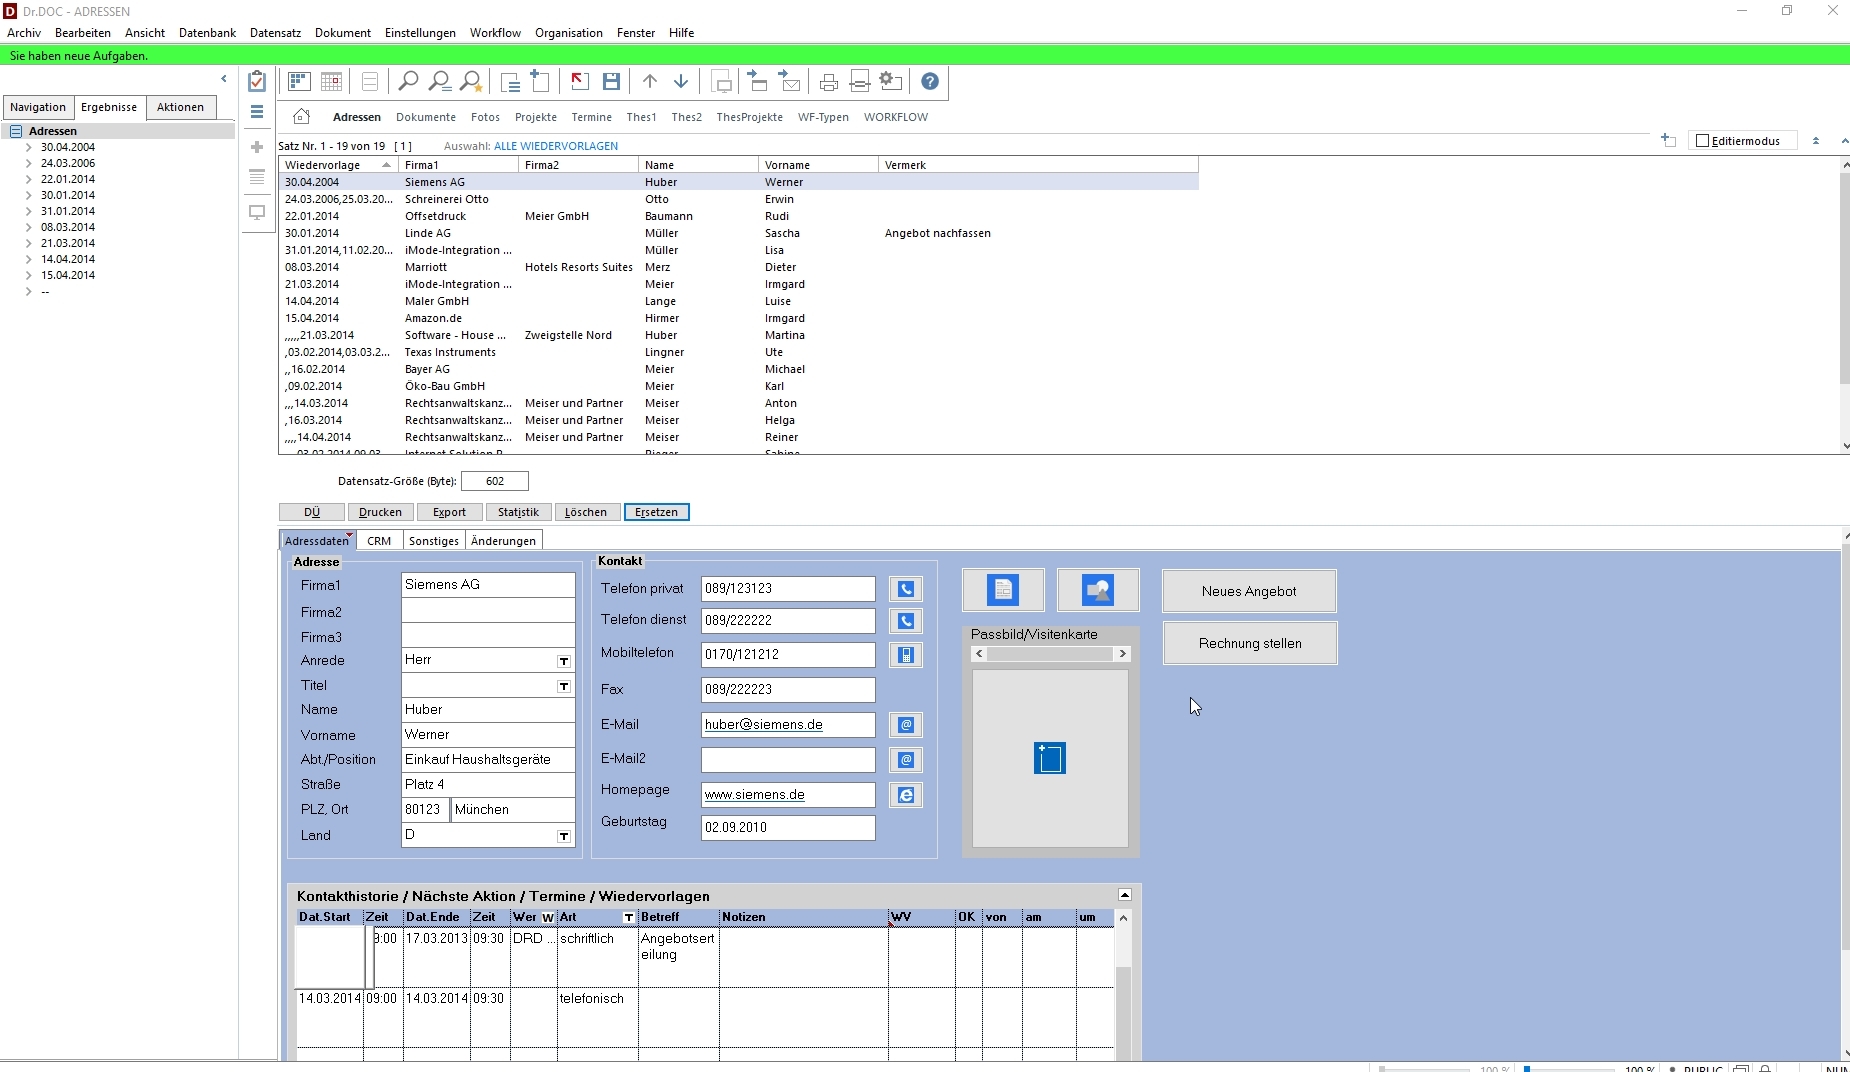Click into the Geburtstag date field
Screen dimensions: 1850x1072
tap(787, 828)
